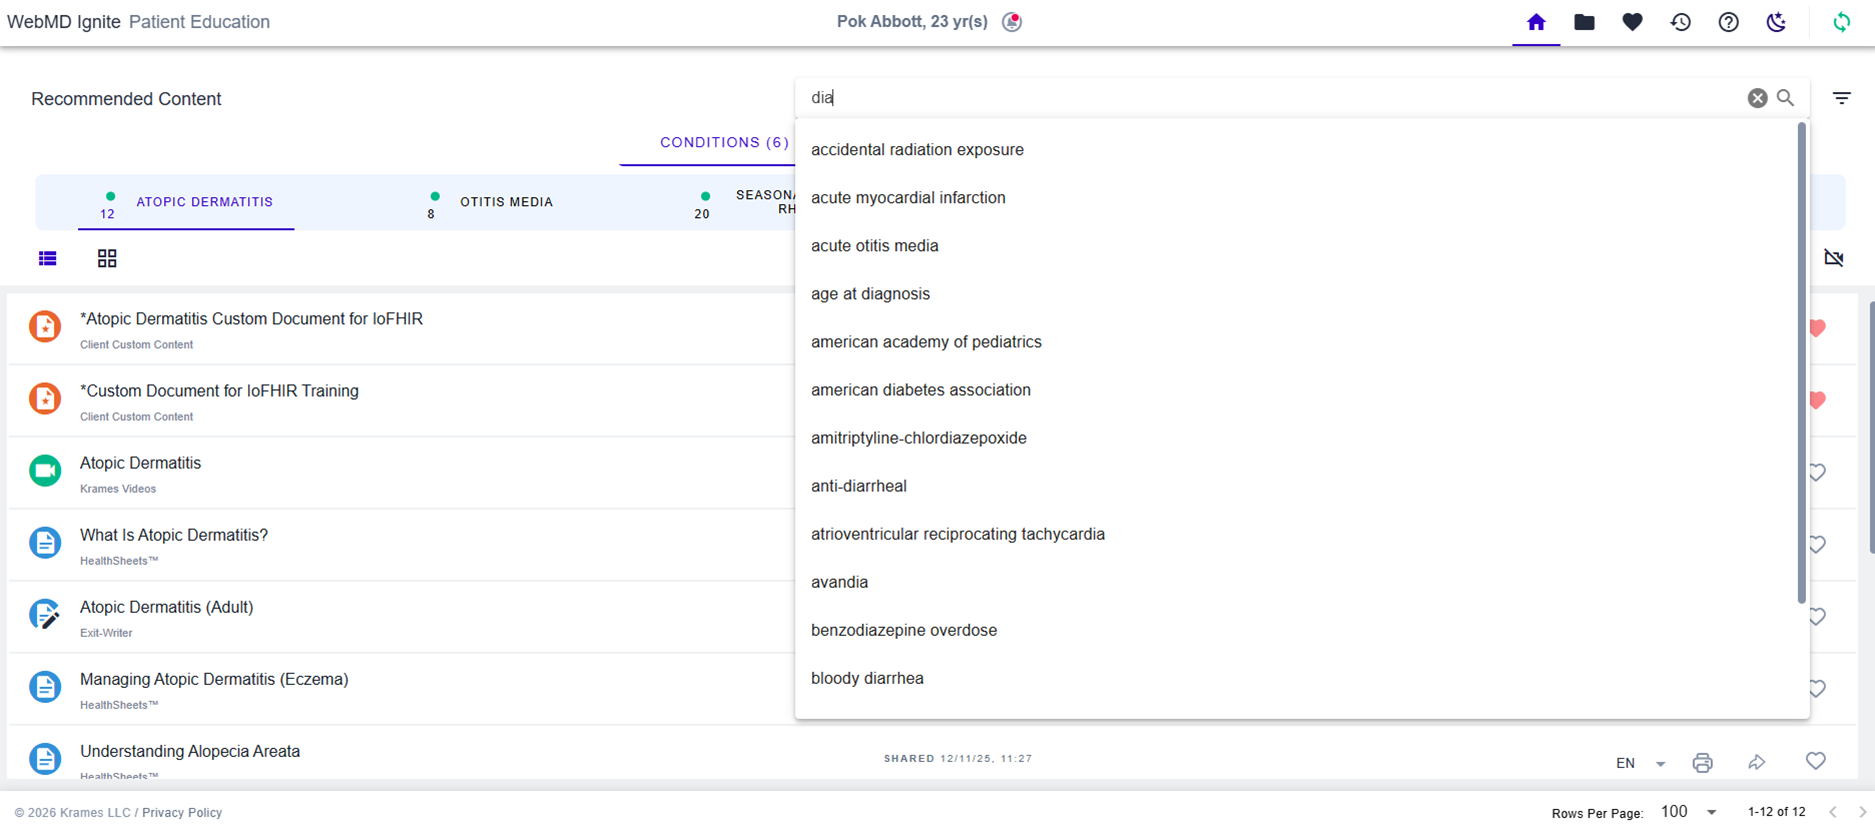Screen dimensions: 1875x828
Task: Unfavorite Atopic Dermatitis Custom Document
Action: coord(1817,328)
